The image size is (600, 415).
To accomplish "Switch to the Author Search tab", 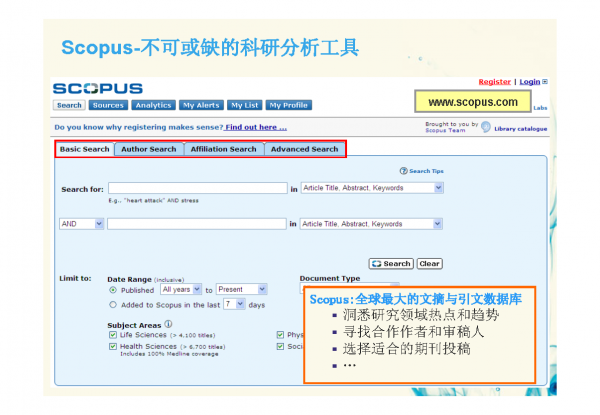I will pos(149,149).
